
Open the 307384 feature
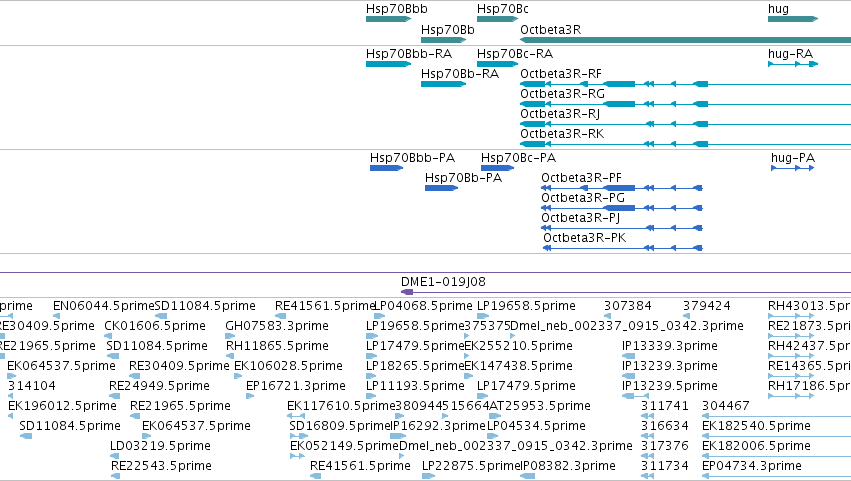(608, 316)
